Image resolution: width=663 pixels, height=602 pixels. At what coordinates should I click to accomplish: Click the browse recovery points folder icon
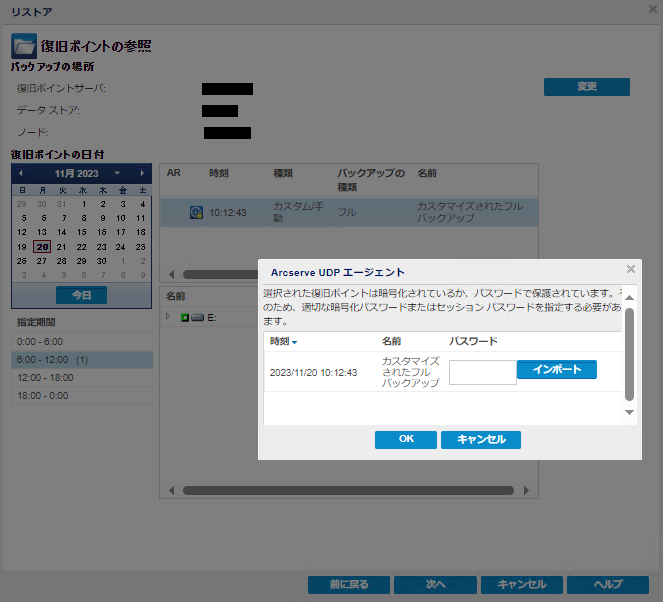coord(24,46)
